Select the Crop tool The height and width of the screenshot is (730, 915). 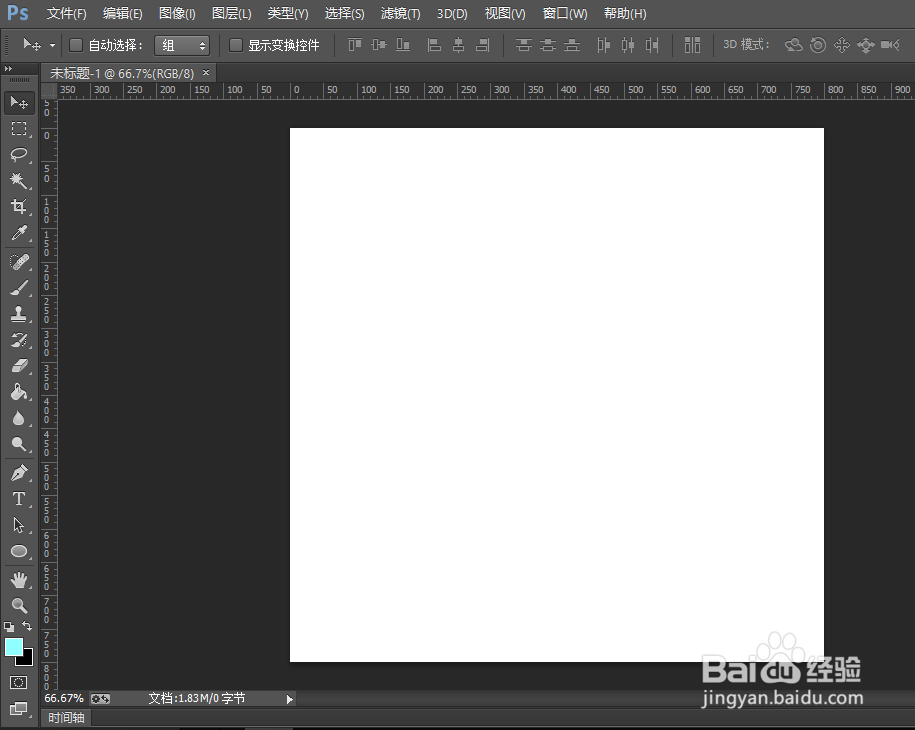click(19, 207)
